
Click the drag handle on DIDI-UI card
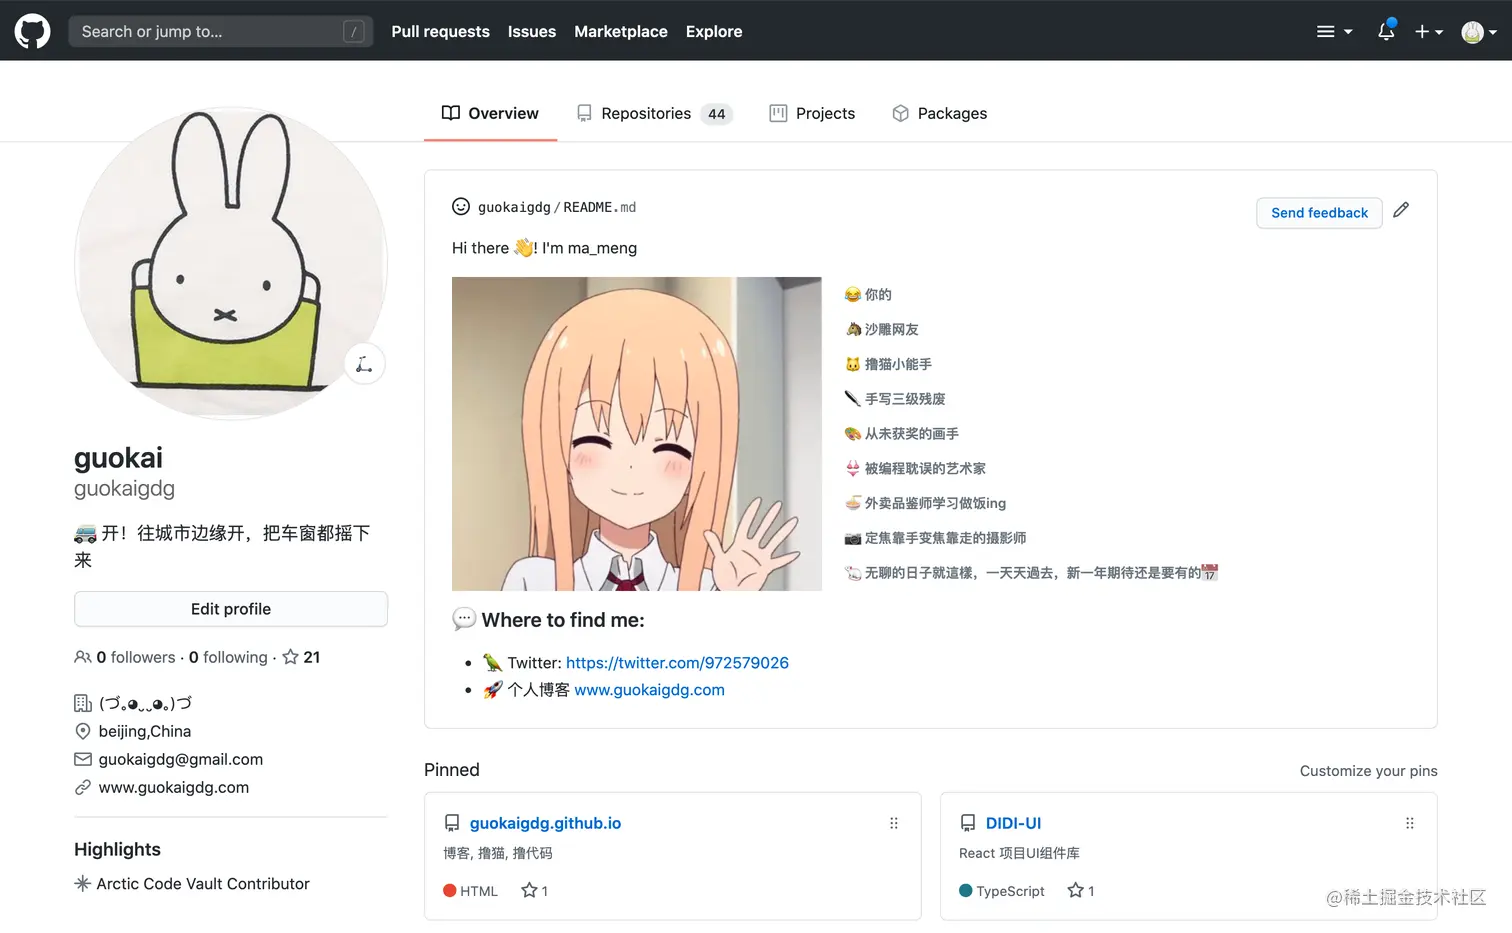(x=1410, y=823)
